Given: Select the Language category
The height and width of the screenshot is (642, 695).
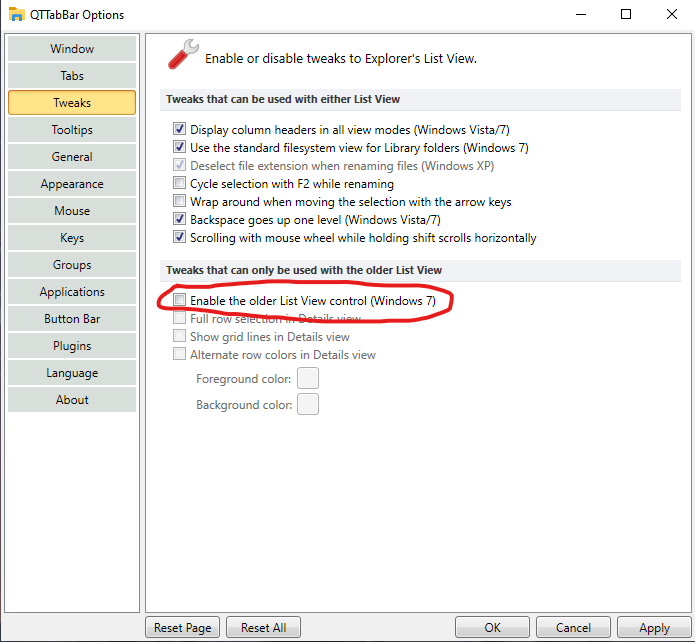Looking at the screenshot, I should tap(72, 373).
